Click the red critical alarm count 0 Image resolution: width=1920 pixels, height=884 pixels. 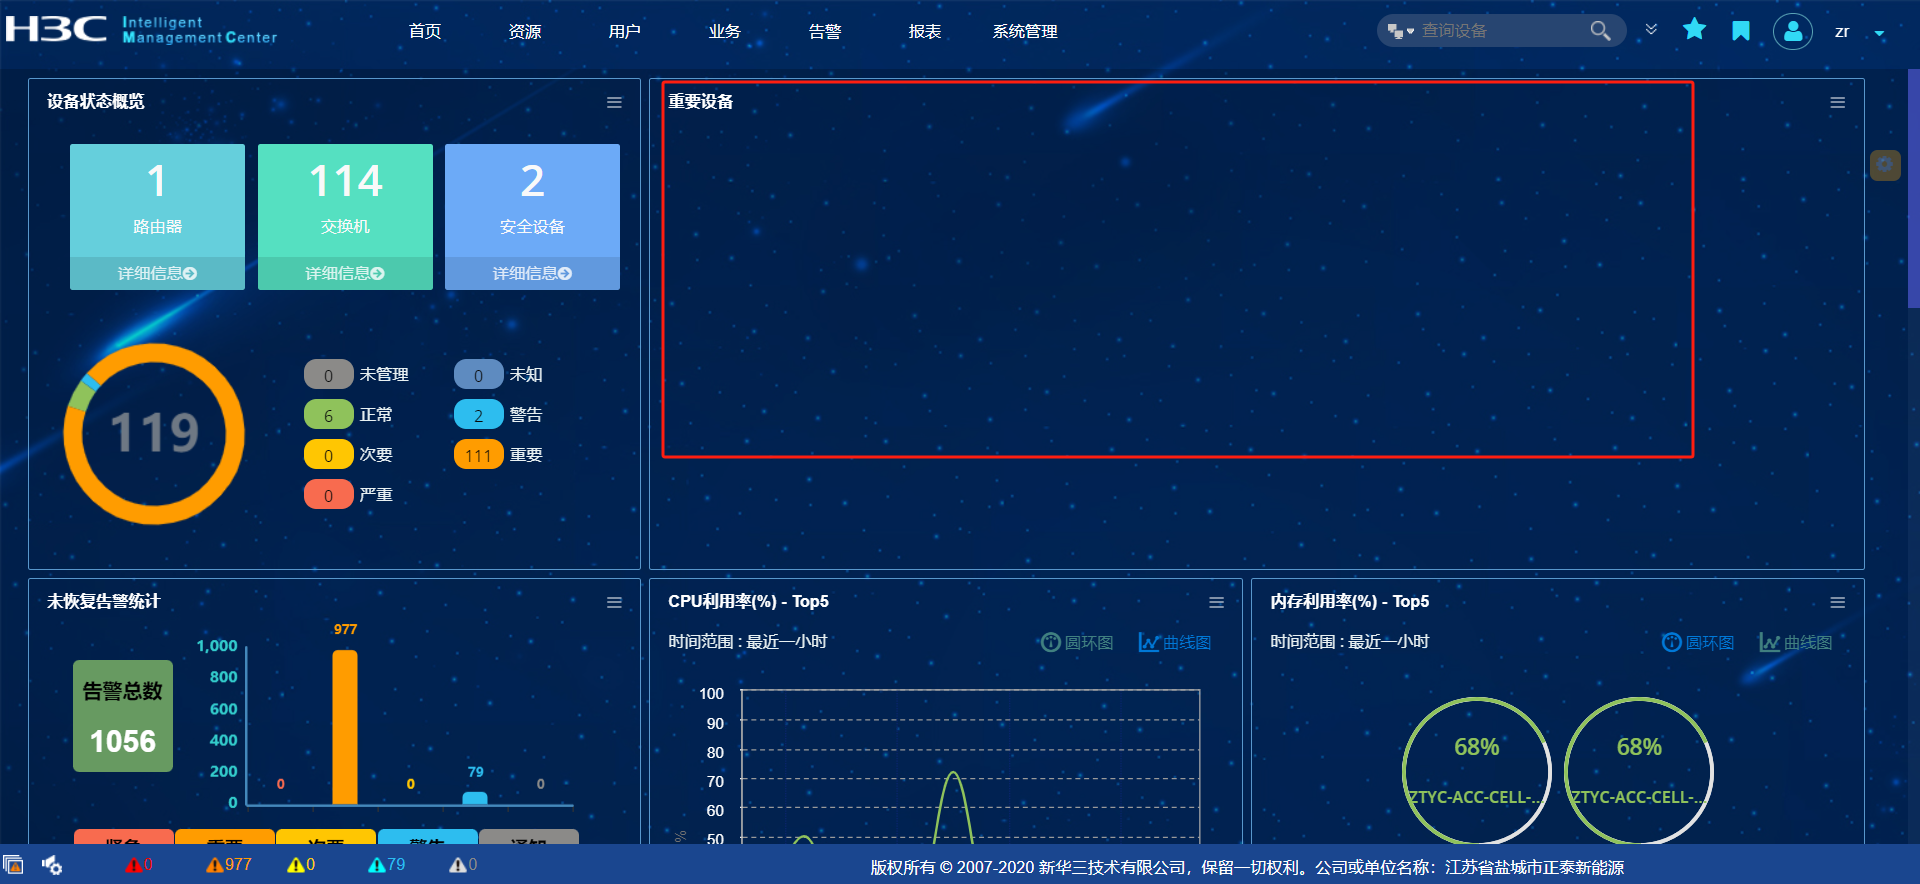click(x=140, y=864)
